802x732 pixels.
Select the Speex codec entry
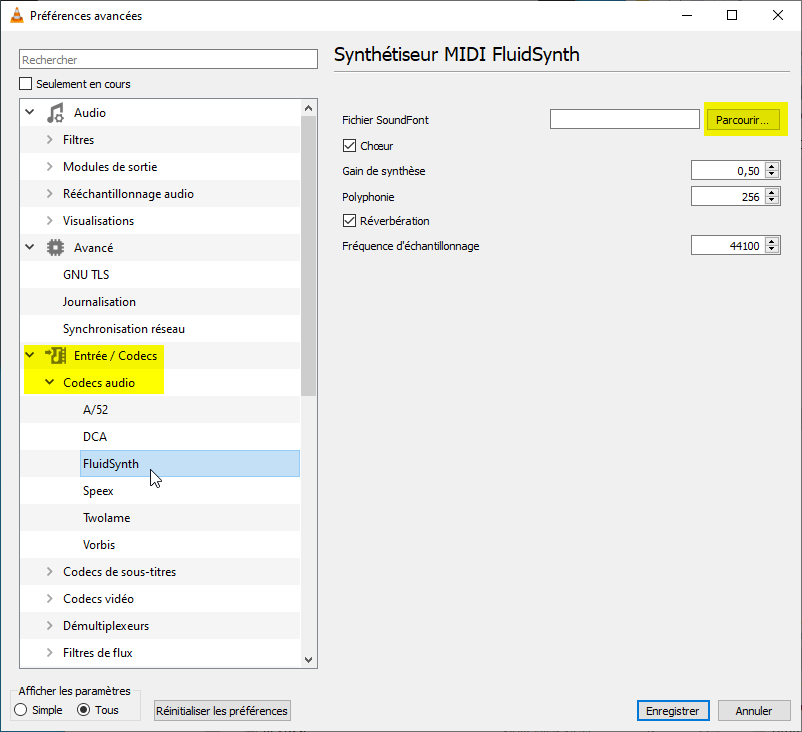tap(98, 491)
